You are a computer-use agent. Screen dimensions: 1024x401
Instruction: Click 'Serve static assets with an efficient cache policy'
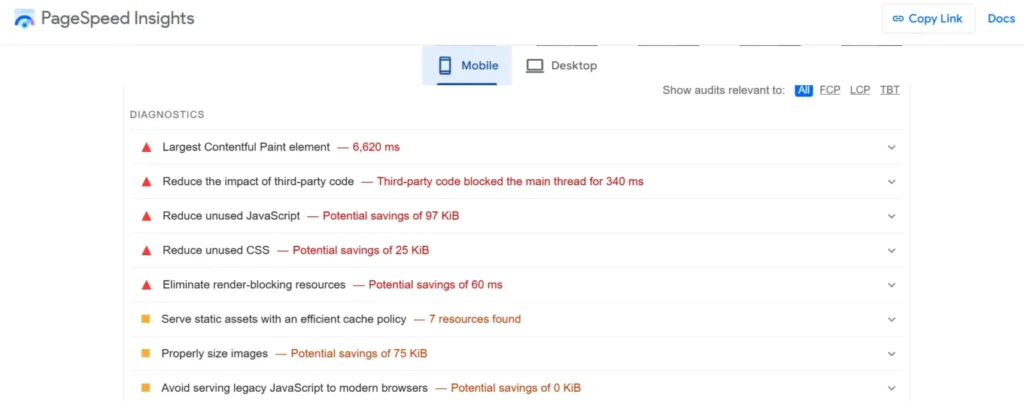(x=284, y=319)
